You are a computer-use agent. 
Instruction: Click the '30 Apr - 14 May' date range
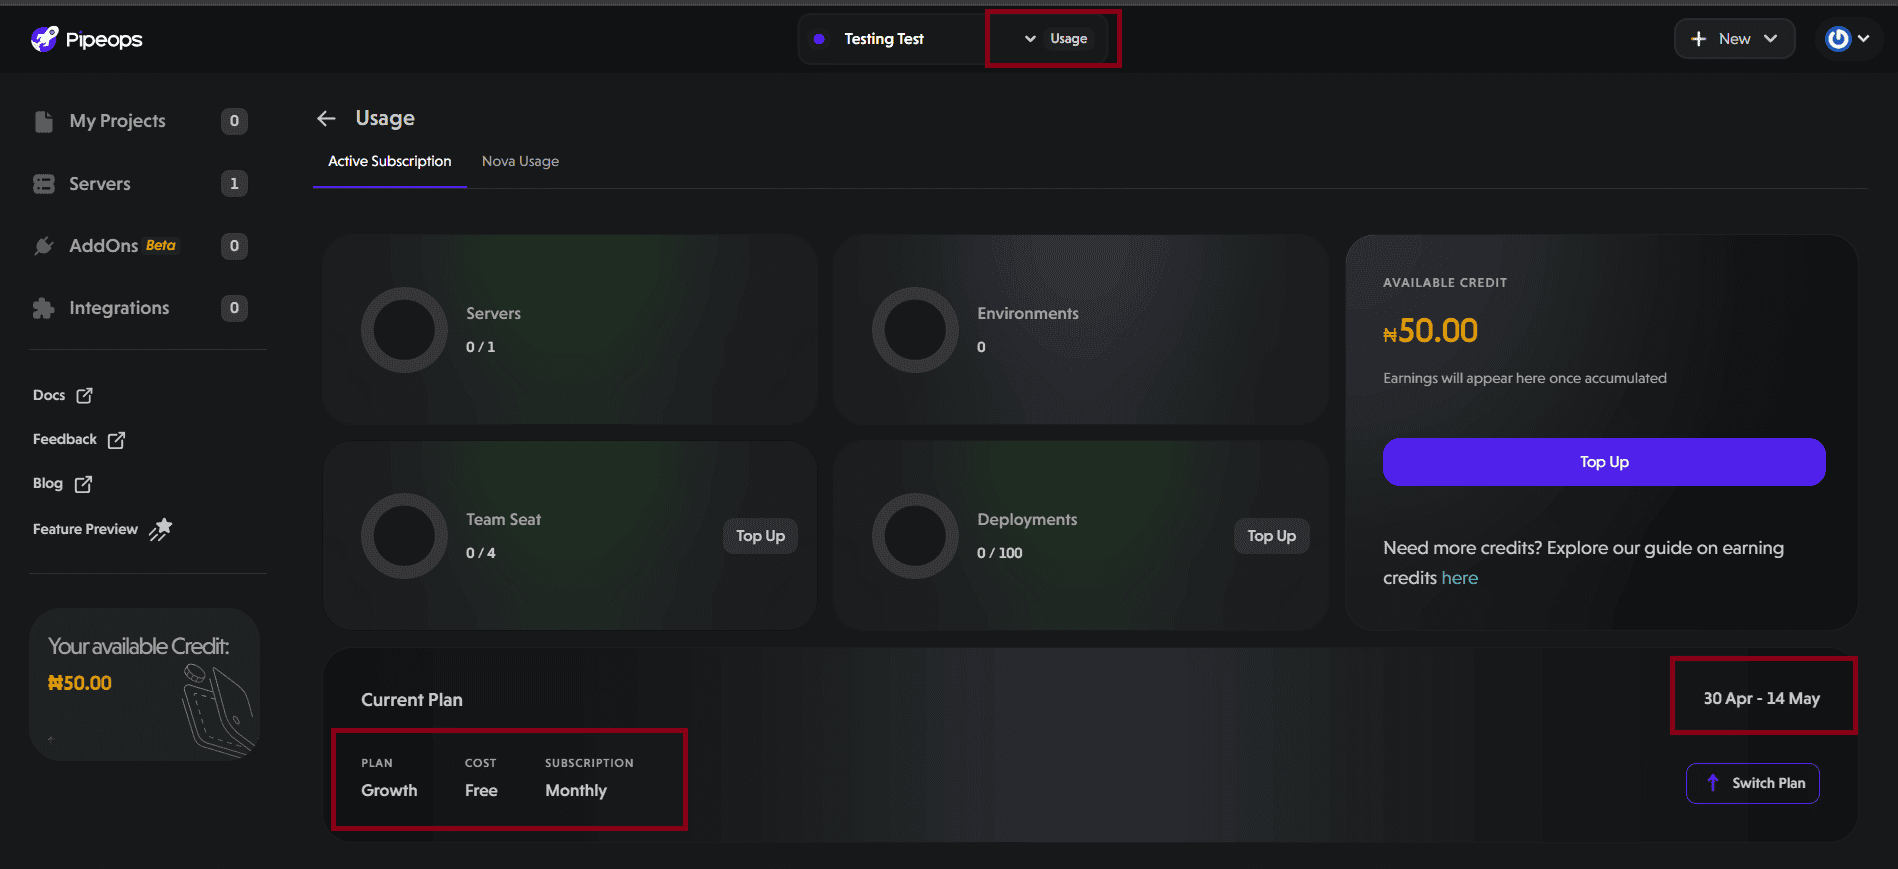[x=1761, y=699]
